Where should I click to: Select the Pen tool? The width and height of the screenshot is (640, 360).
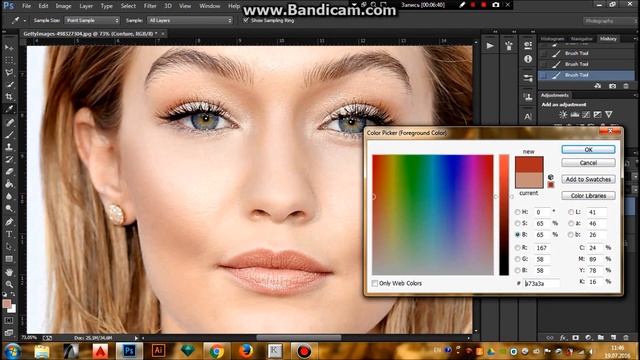point(9,222)
